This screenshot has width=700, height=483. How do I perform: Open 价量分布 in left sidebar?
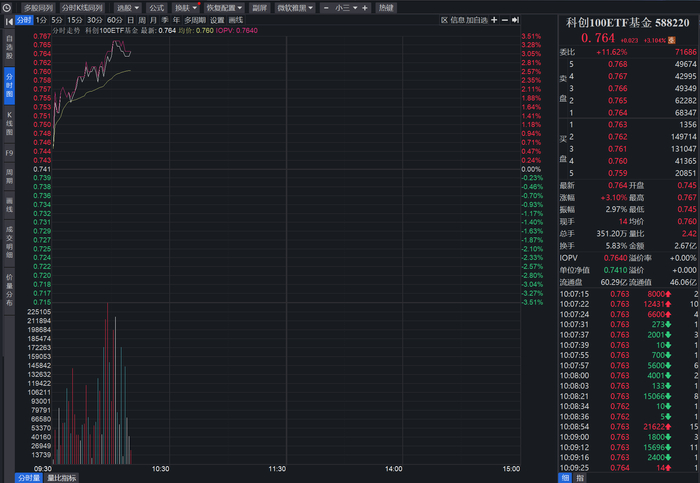pyautogui.click(x=9, y=290)
